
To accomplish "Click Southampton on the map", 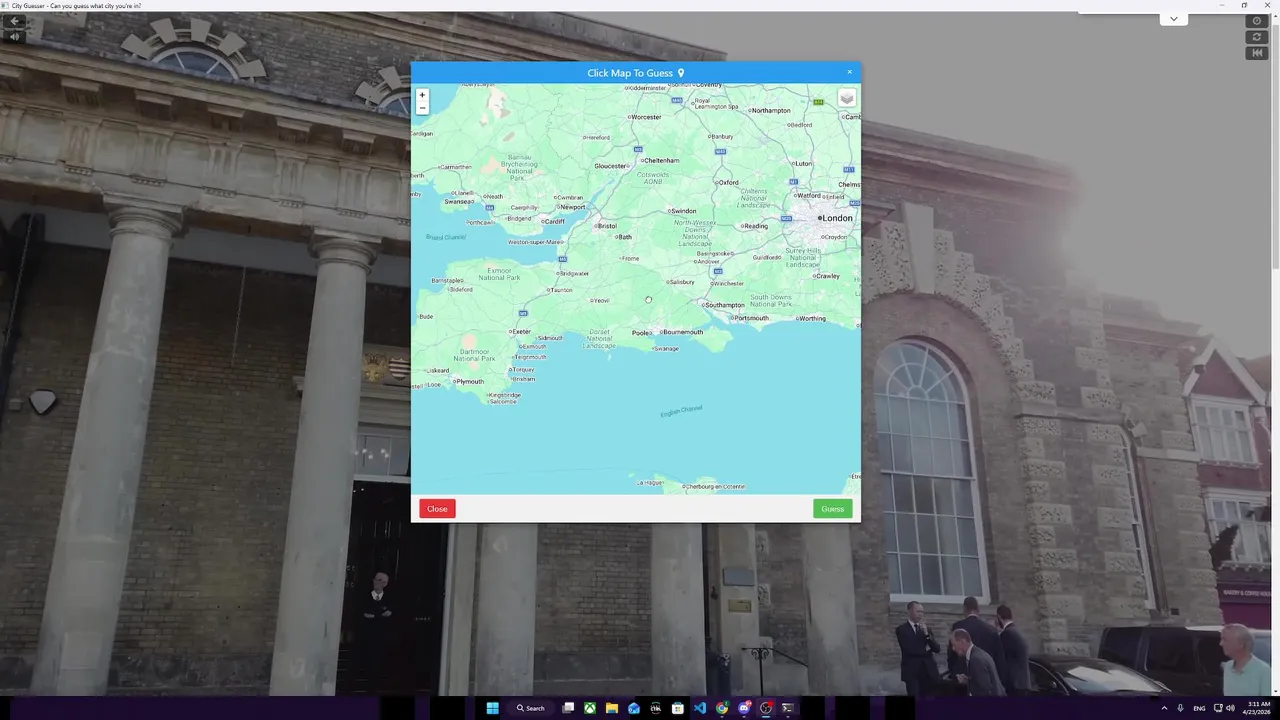I will [725, 305].
